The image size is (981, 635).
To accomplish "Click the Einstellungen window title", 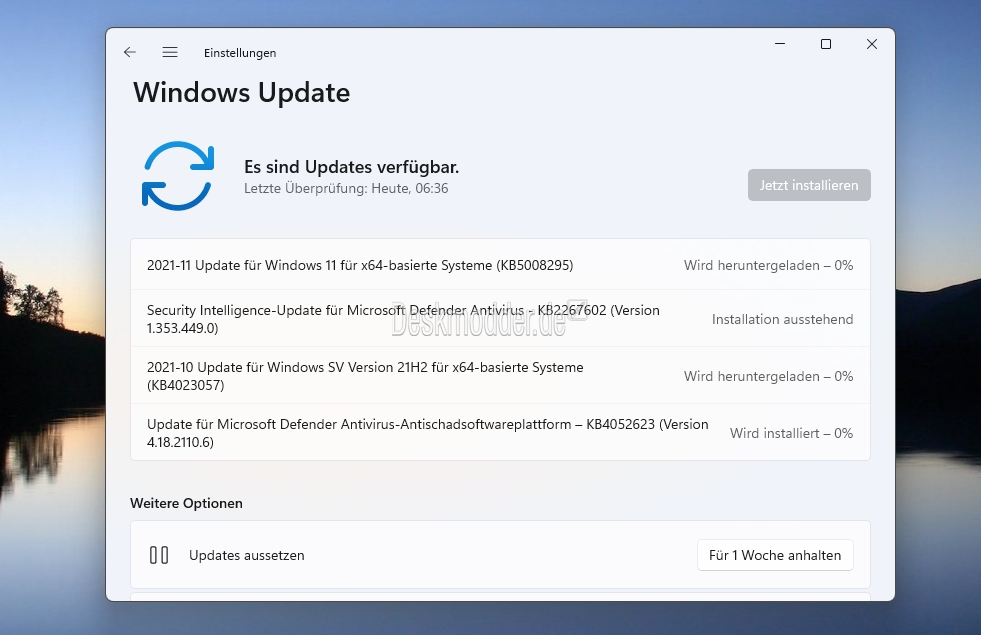I will pyautogui.click(x=240, y=53).
